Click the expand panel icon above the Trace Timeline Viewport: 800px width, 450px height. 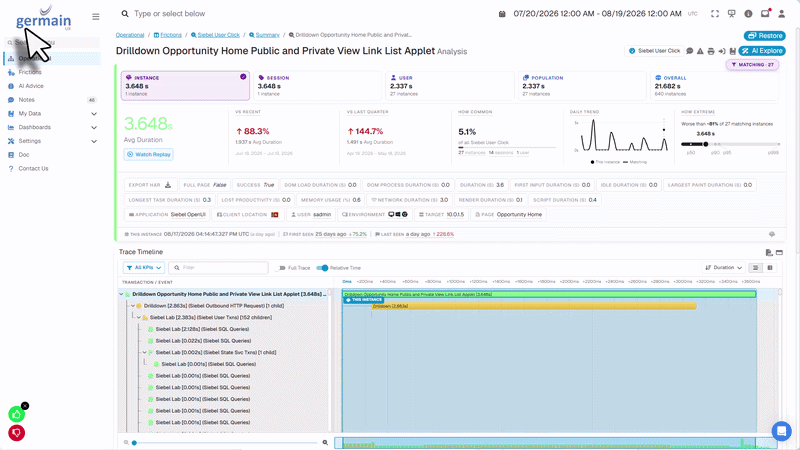(779, 252)
